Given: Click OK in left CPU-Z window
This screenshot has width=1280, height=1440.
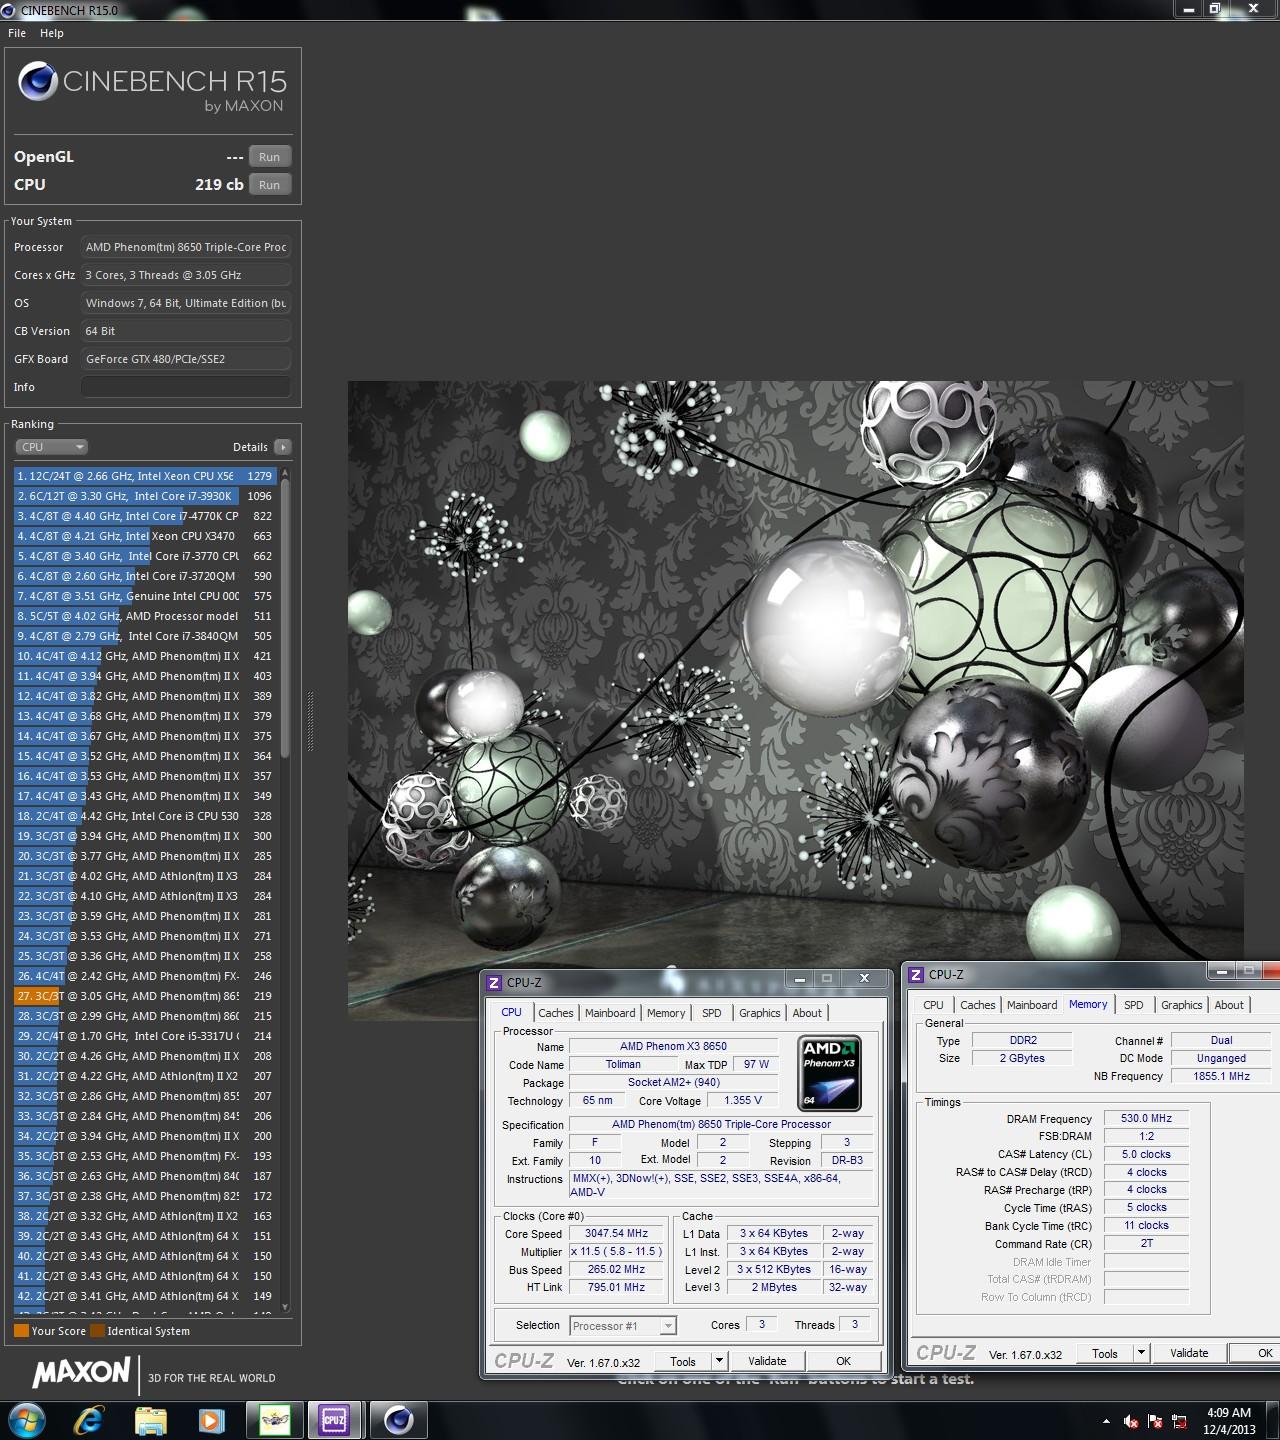Looking at the screenshot, I should click(844, 1361).
